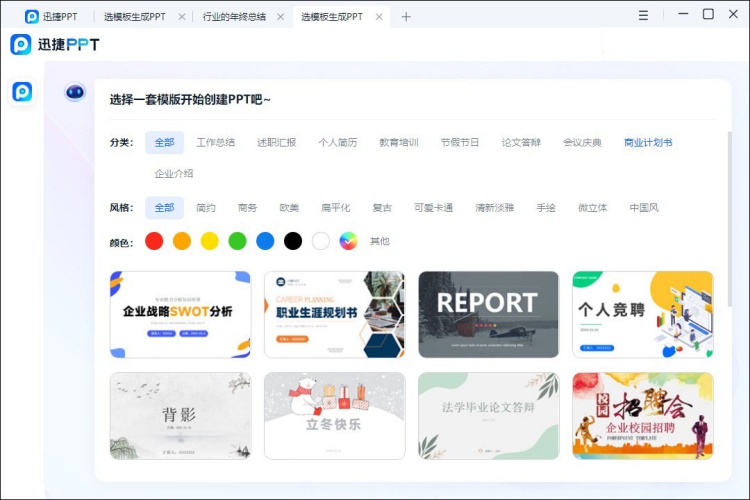750x500 pixels.
Task: Select the multicolor swatch with checkmark
Action: coord(348,241)
